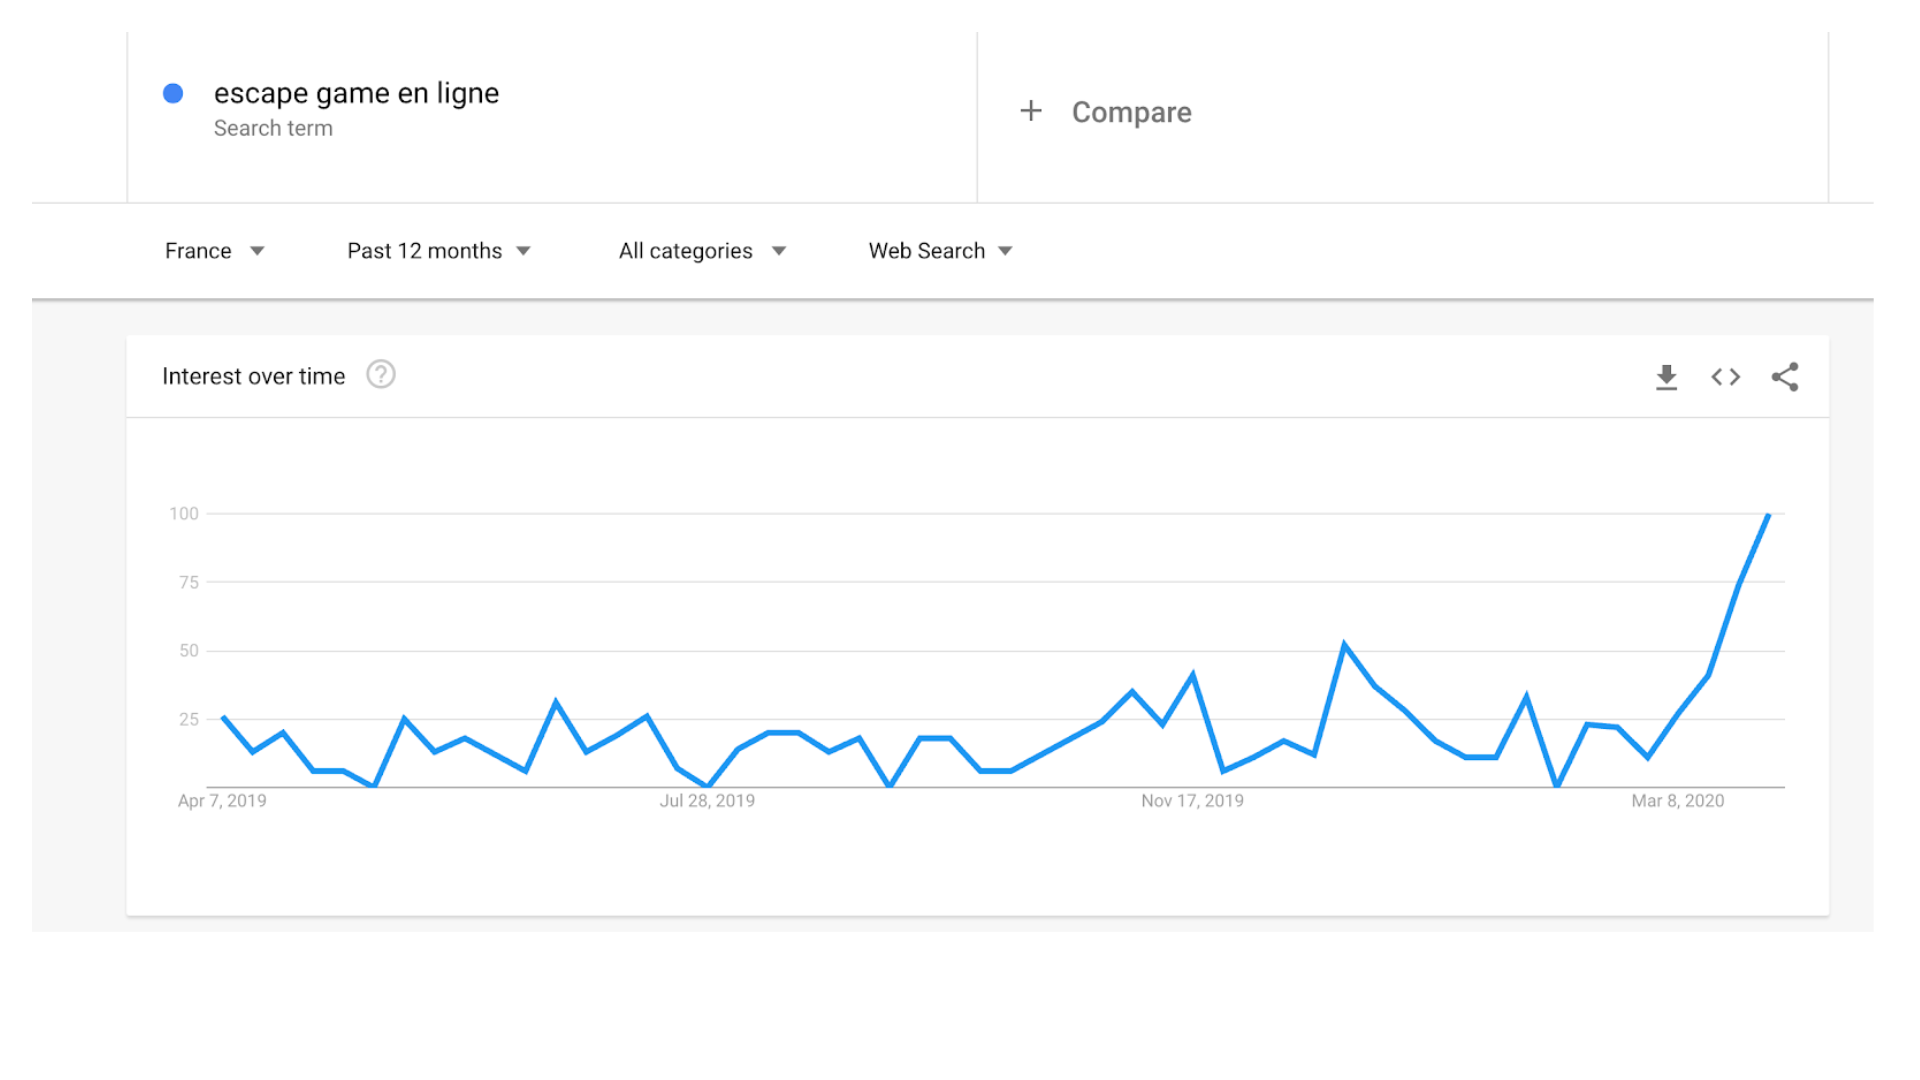Click the Search term subtitle text
Viewport: 1920px width, 1080px height.
(273, 128)
